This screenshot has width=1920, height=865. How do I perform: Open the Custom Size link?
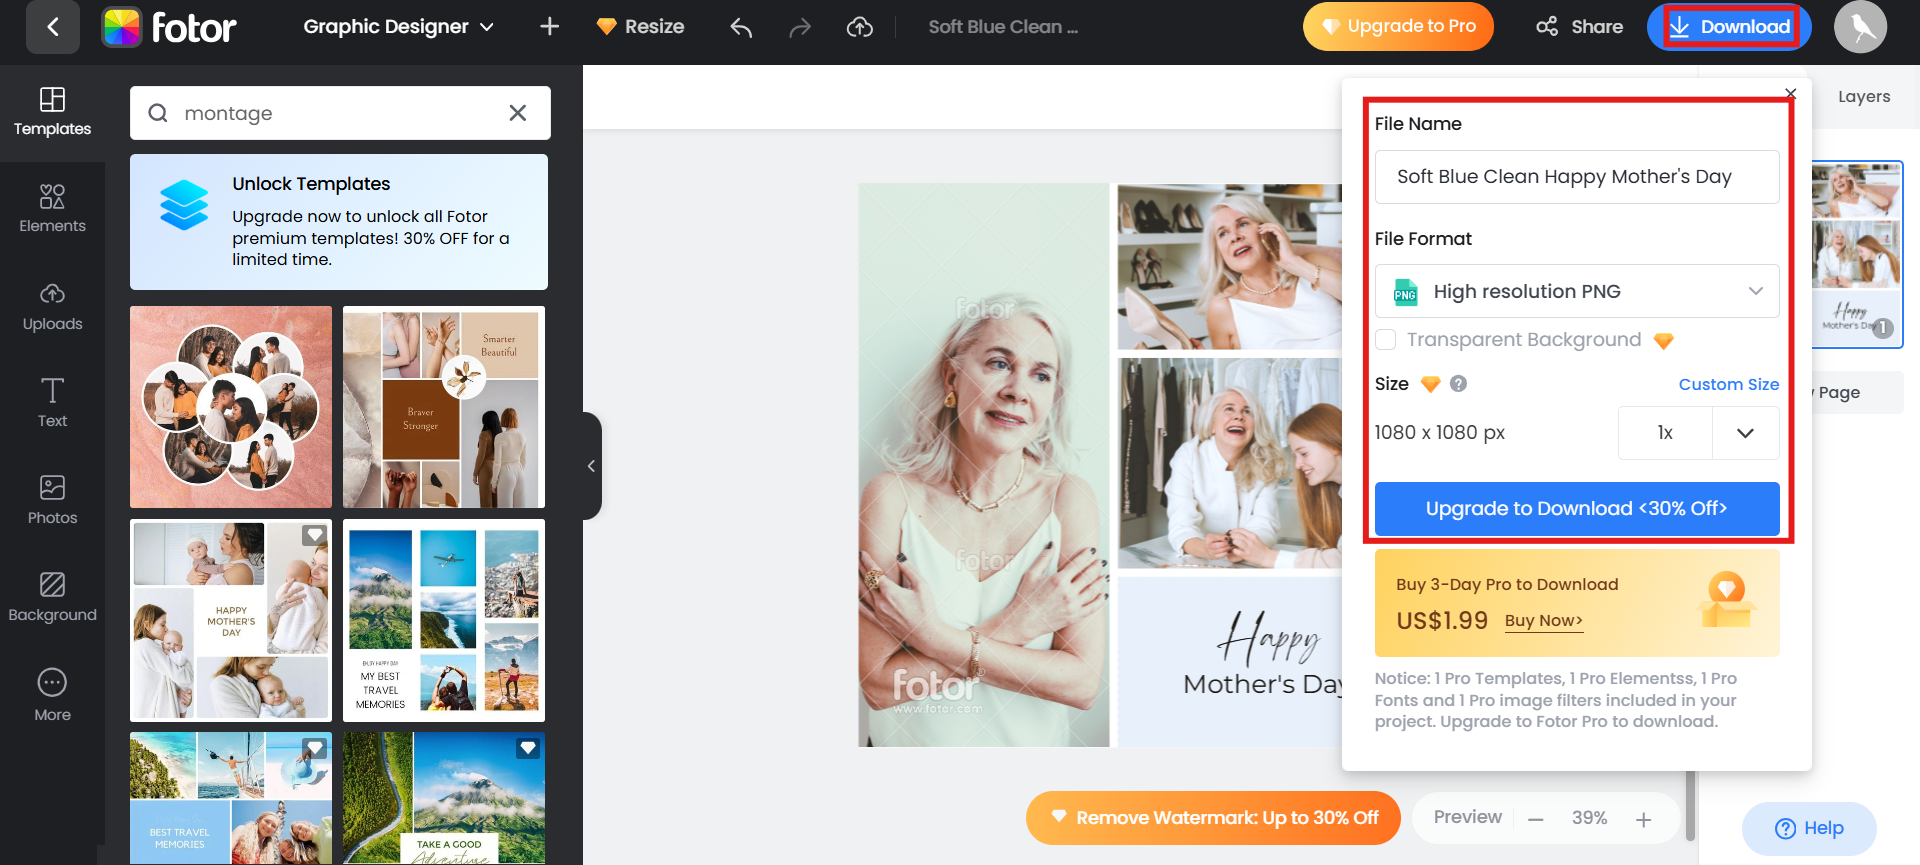pyautogui.click(x=1728, y=384)
